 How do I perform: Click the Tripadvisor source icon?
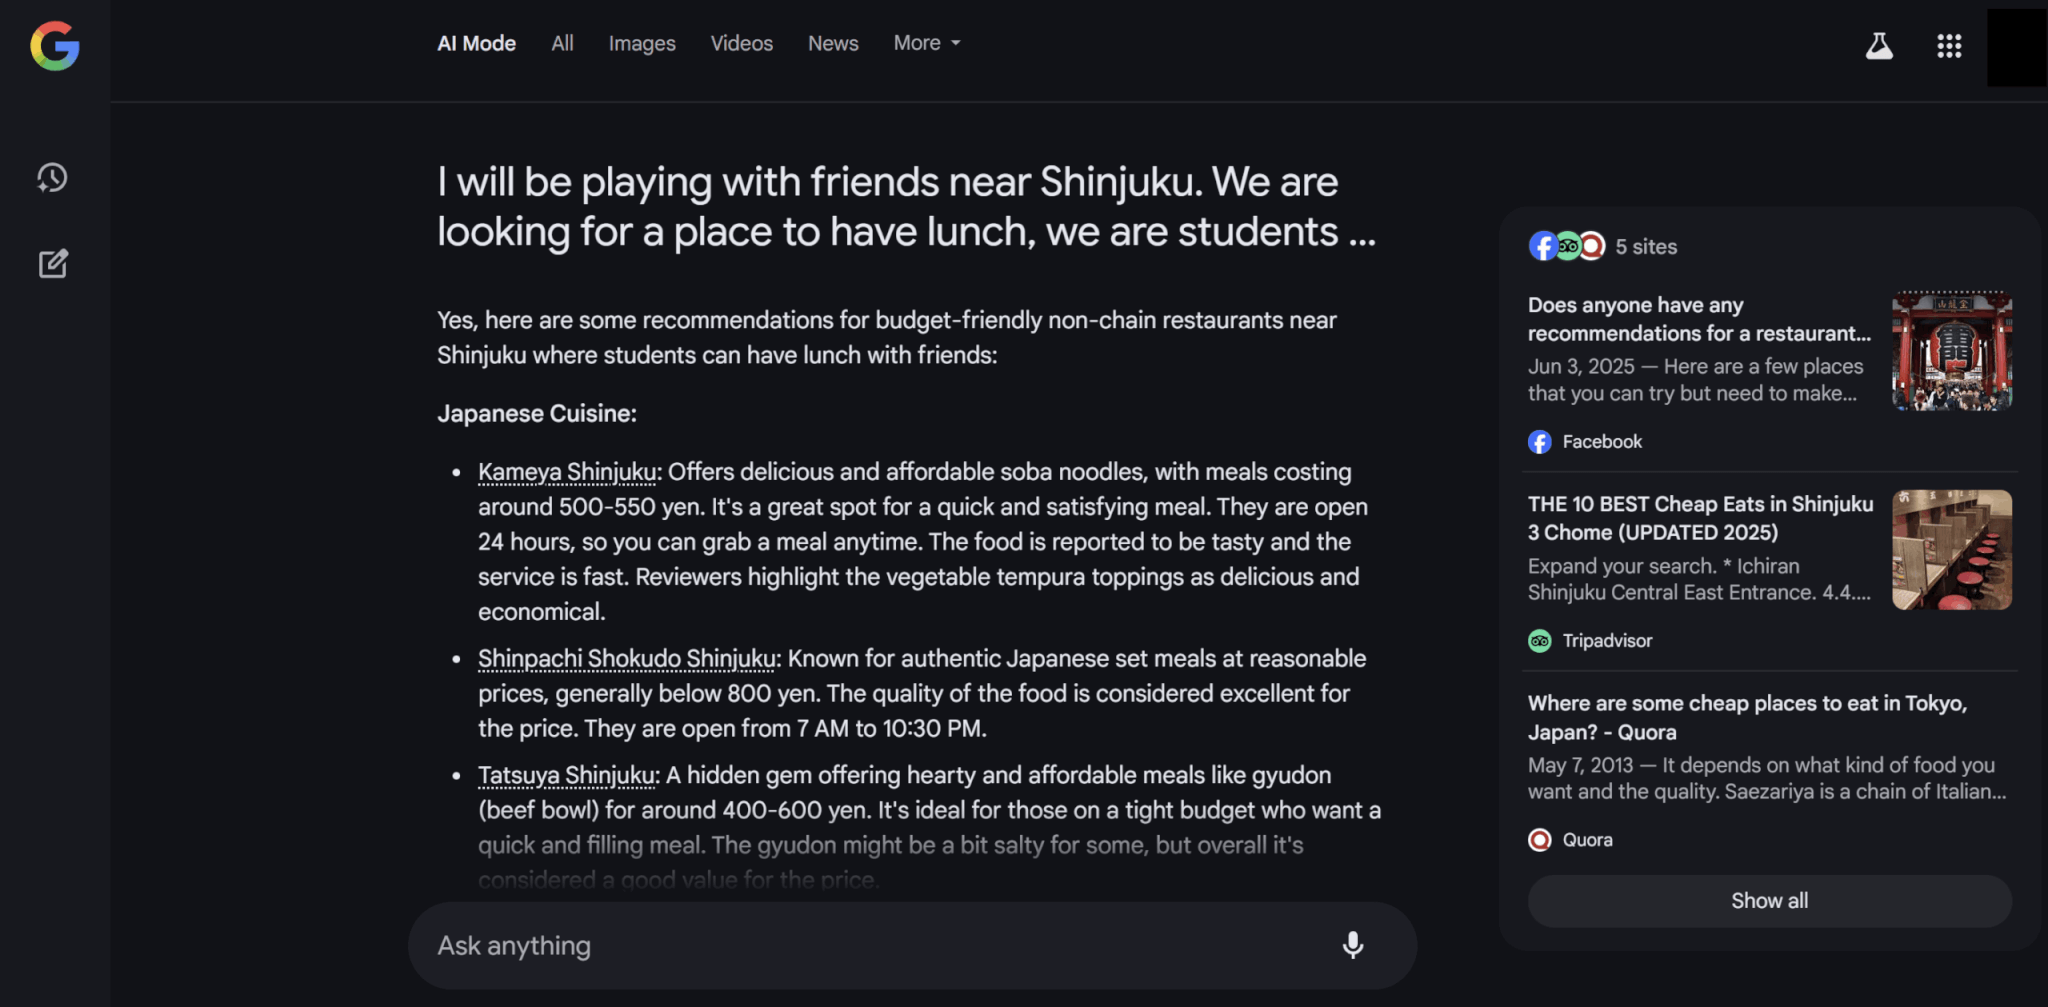1540,641
